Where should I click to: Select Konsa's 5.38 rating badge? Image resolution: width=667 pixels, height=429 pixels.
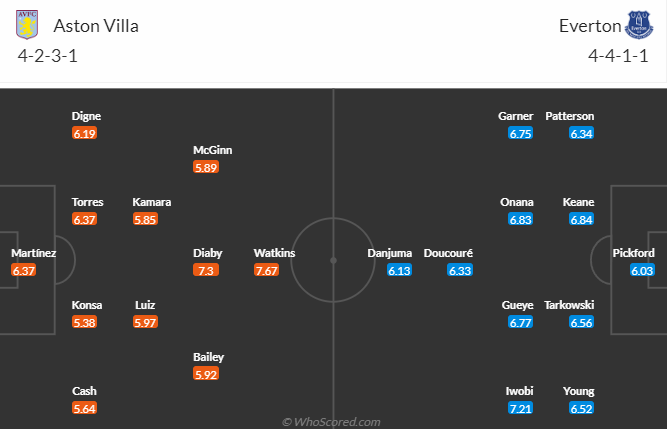pos(84,322)
